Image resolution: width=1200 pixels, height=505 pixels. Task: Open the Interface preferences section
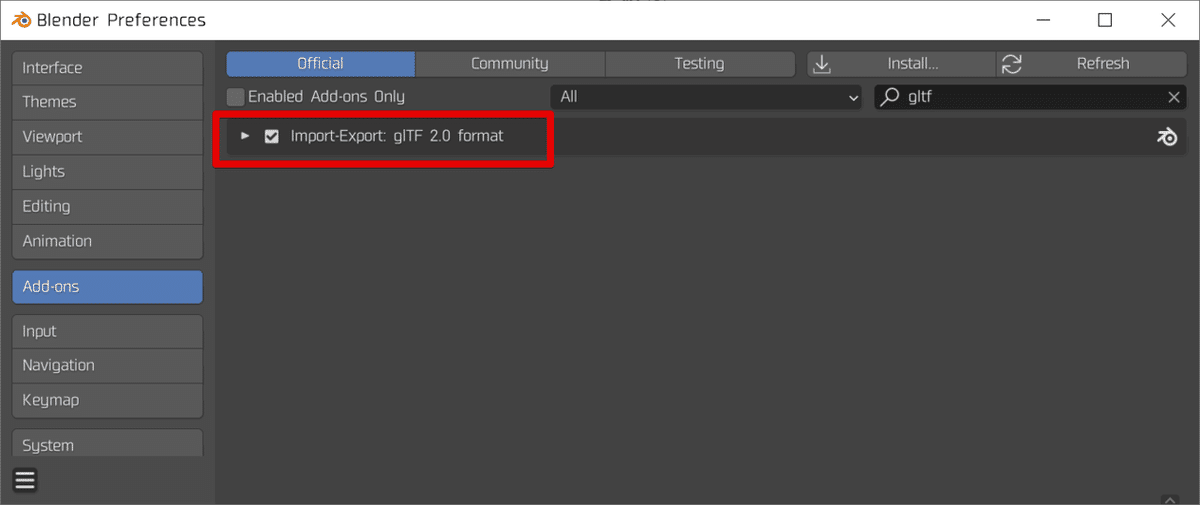(x=107, y=68)
